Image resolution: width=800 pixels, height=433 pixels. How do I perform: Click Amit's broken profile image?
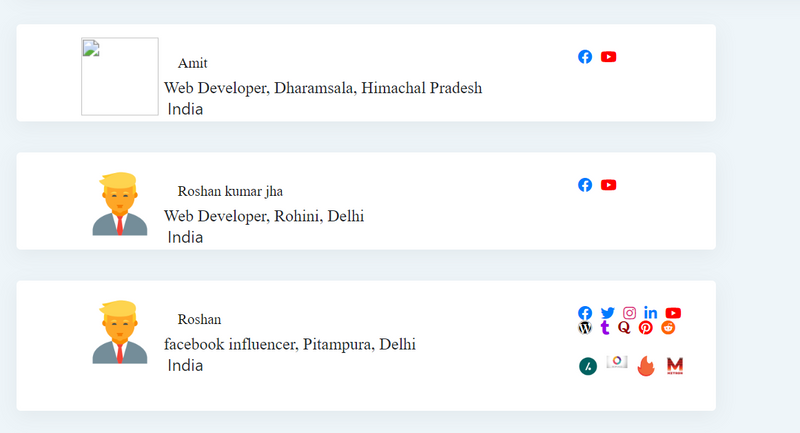coord(120,77)
